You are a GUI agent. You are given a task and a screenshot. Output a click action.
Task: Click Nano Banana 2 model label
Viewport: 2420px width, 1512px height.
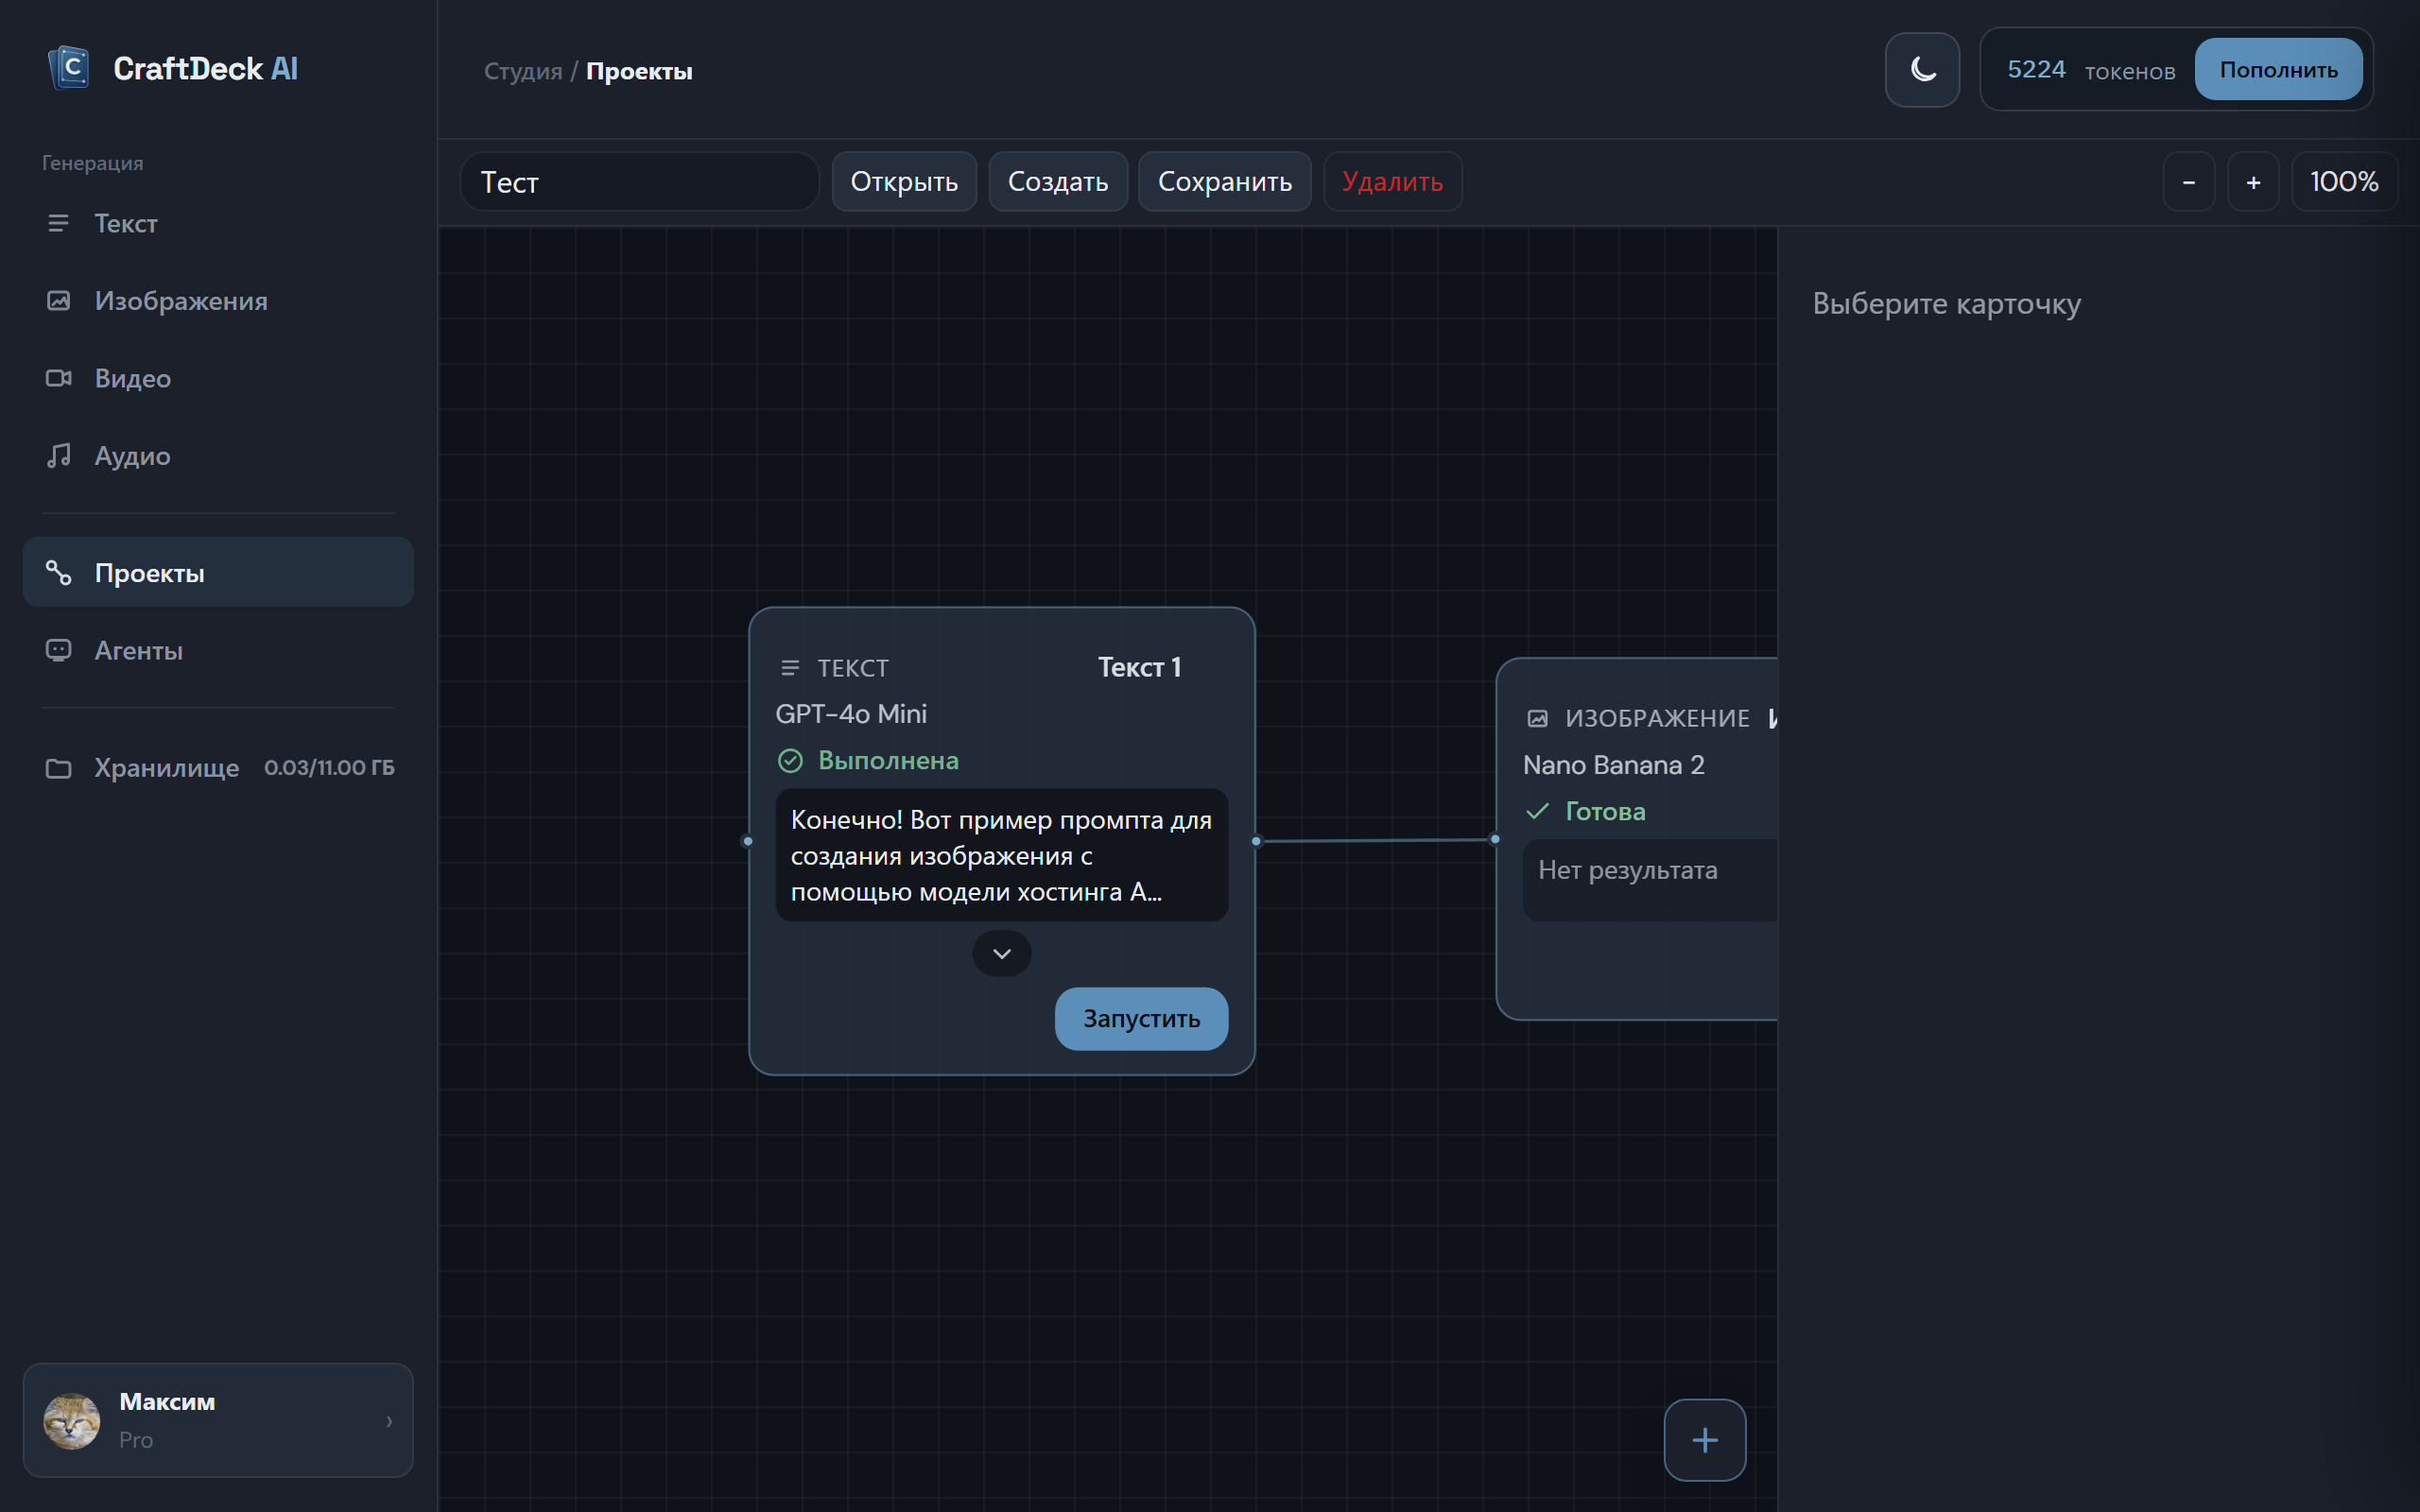[x=1613, y=765]
